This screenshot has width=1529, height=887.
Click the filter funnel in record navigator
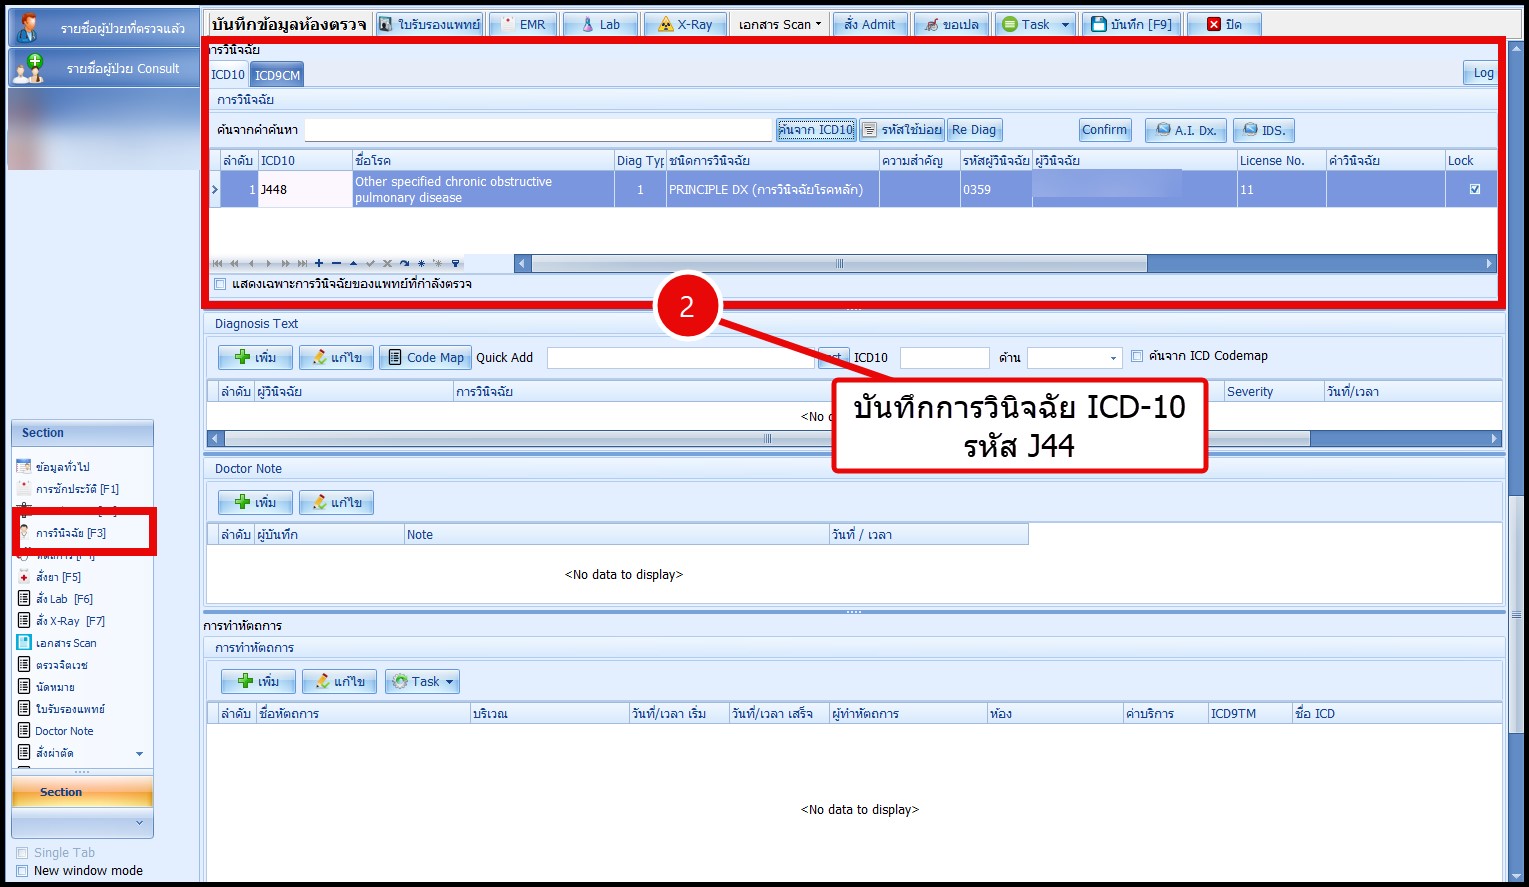point(456,264)
